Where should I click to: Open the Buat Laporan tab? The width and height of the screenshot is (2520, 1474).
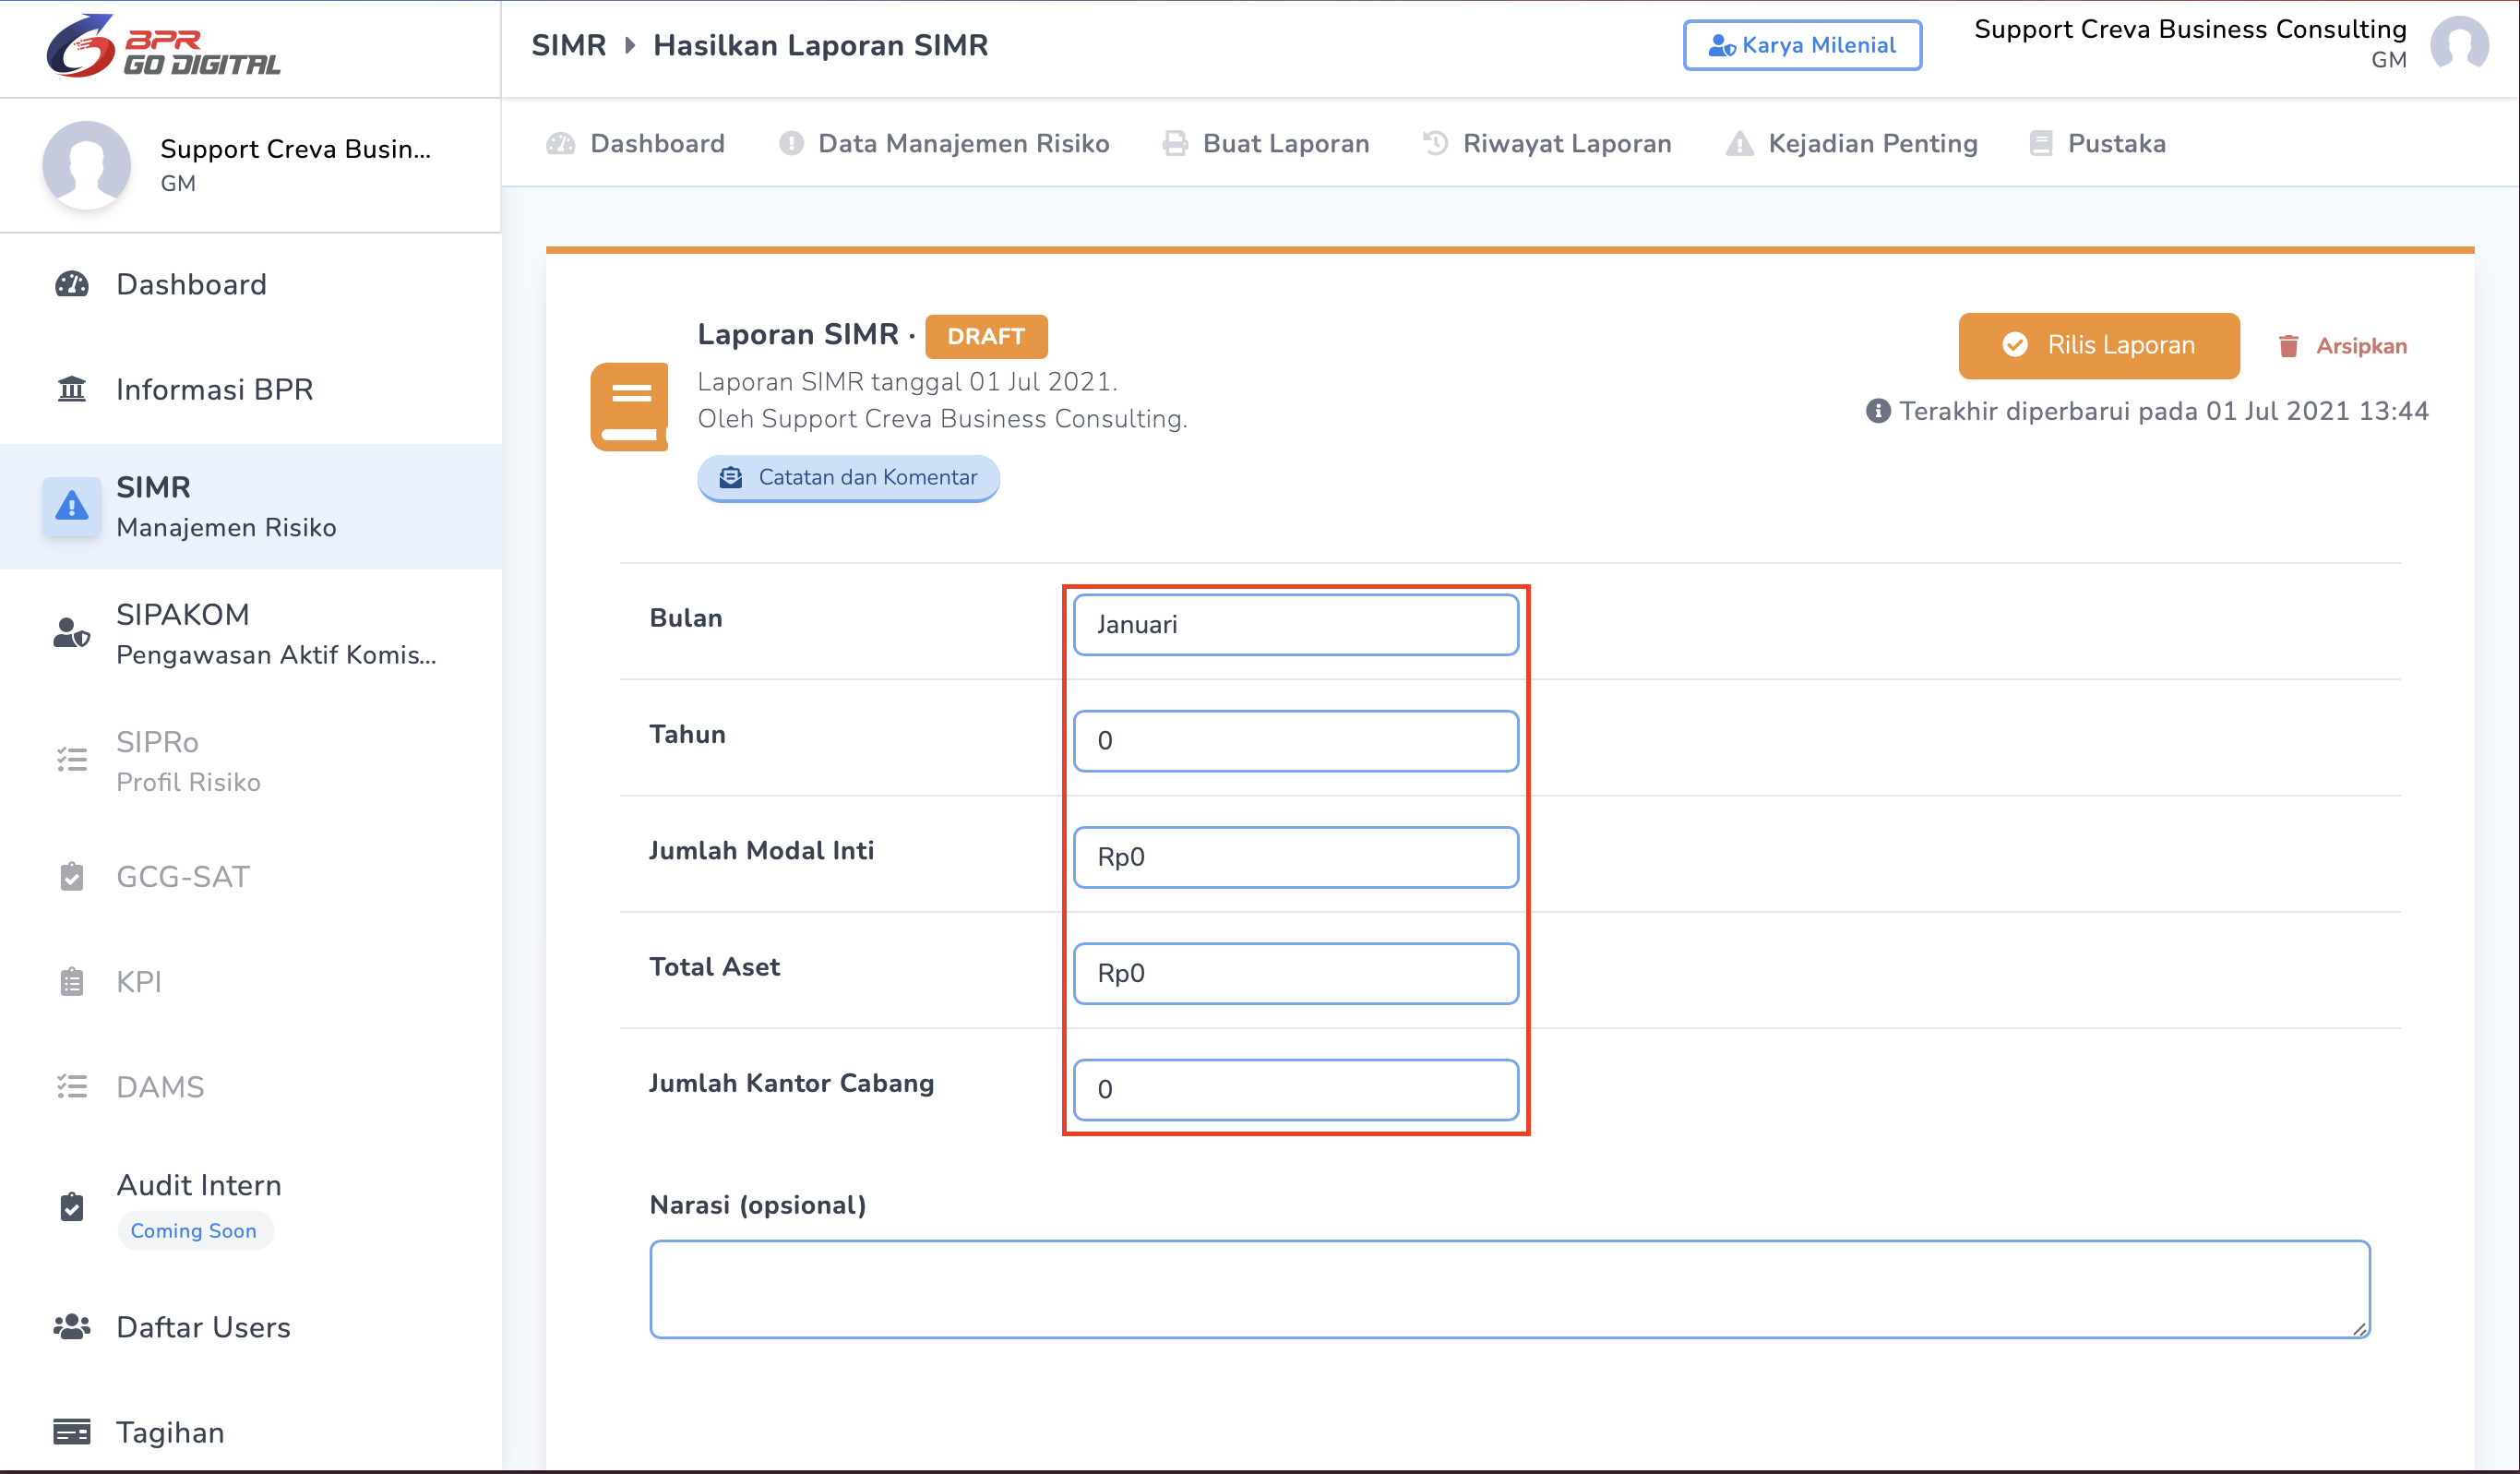coord(1266,144)
